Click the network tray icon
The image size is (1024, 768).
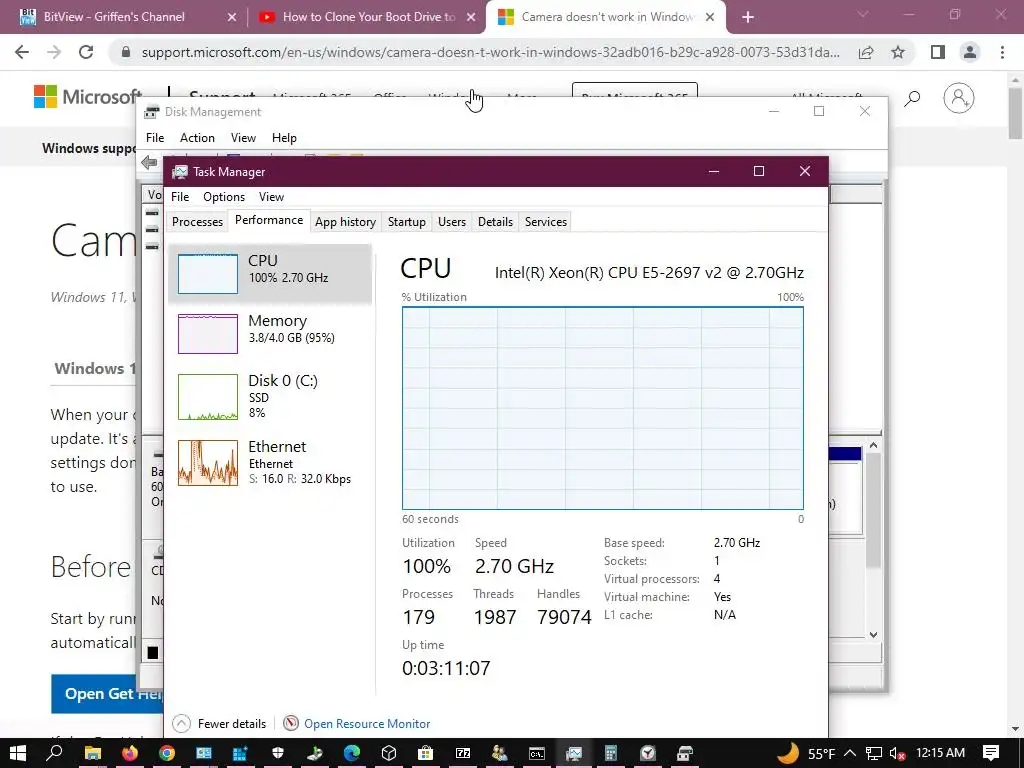coord(873,753)
